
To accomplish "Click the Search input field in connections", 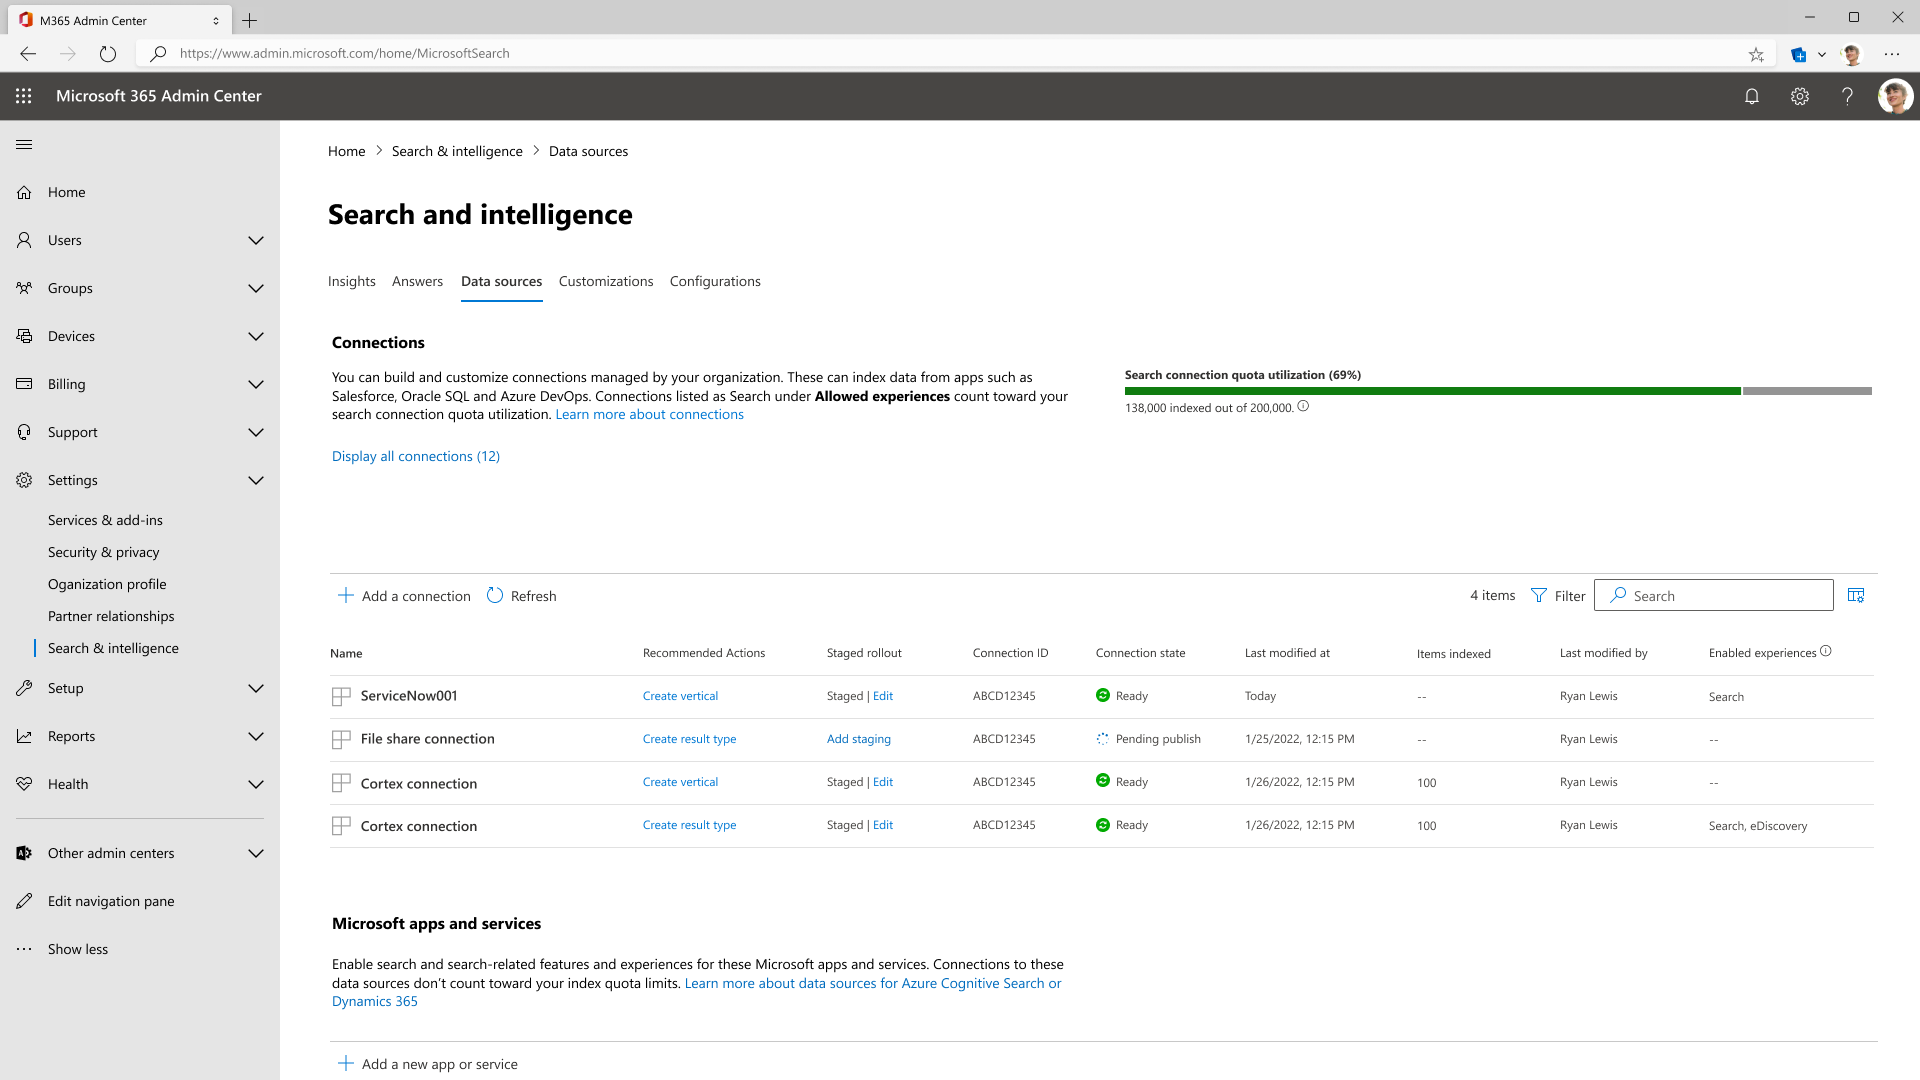I will (1713, 595).
